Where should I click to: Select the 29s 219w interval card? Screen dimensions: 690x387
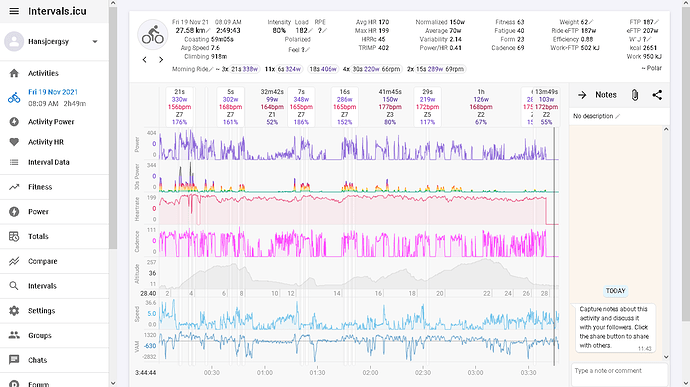coord(427,107)
